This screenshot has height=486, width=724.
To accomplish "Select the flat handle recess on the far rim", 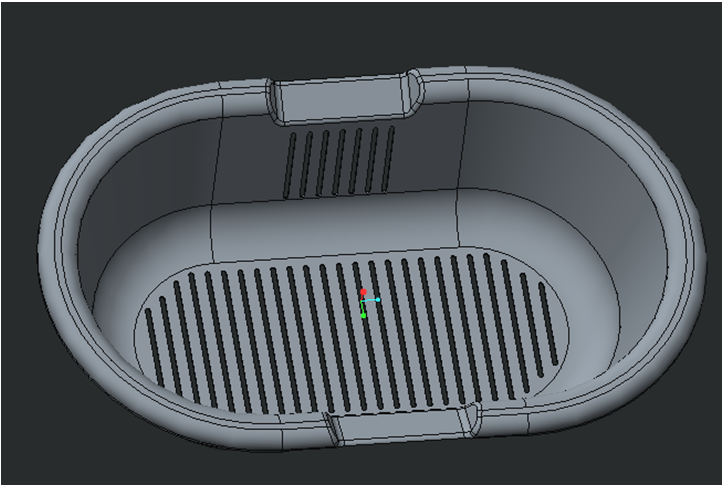I will (342, 99).
